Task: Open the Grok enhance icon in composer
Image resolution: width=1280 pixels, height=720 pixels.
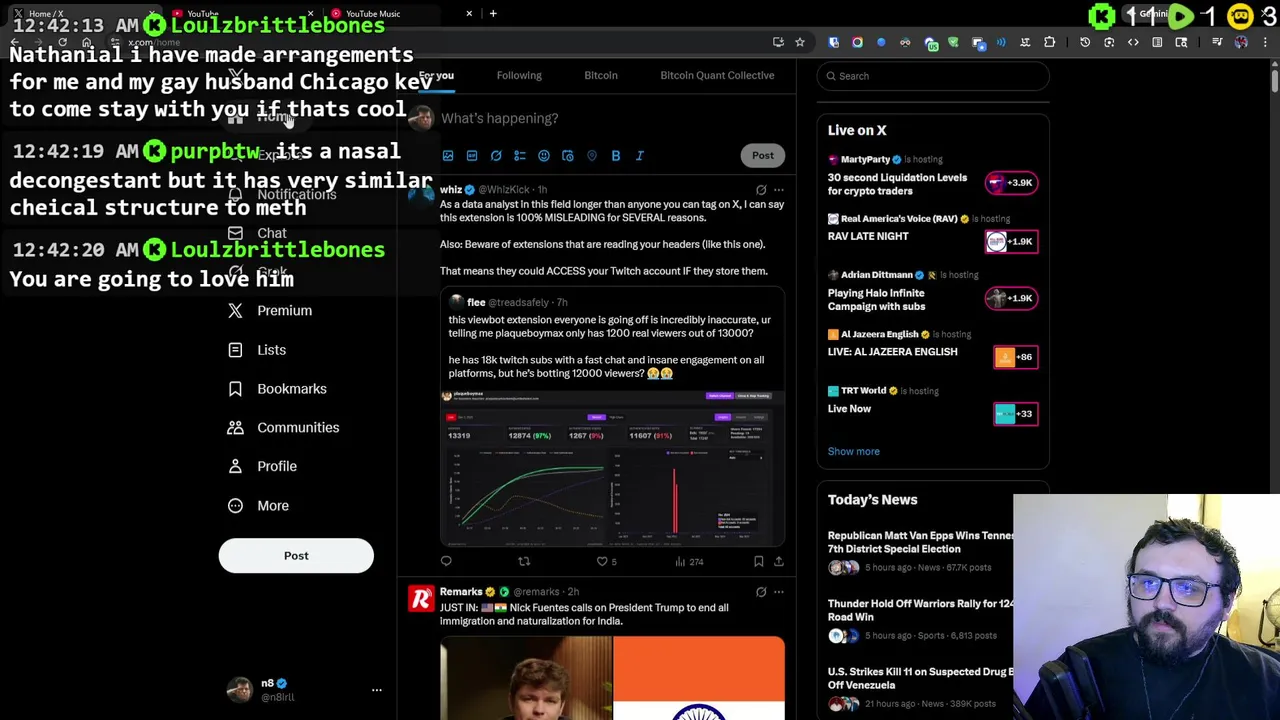Action: coord(496,156)
